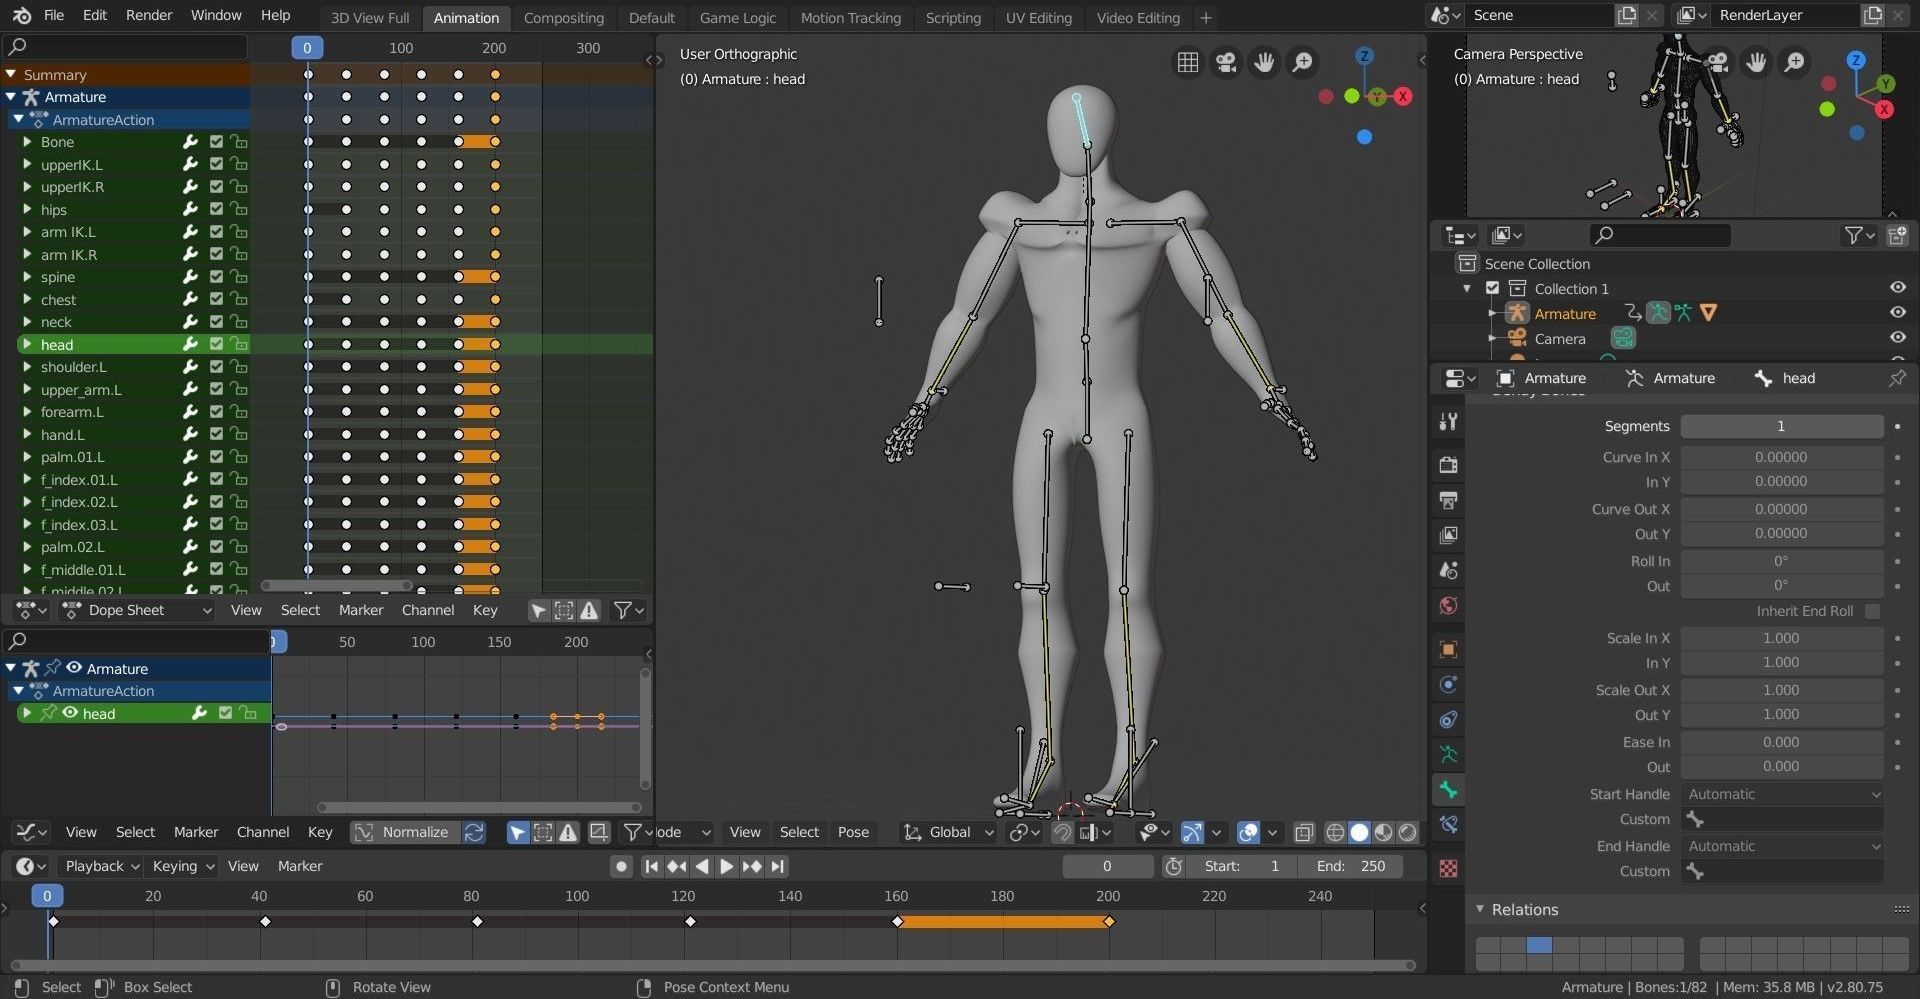Open the Tool properties tab icon
The width and height of the screenshot is (1920, 999).
pos(1448,422)
